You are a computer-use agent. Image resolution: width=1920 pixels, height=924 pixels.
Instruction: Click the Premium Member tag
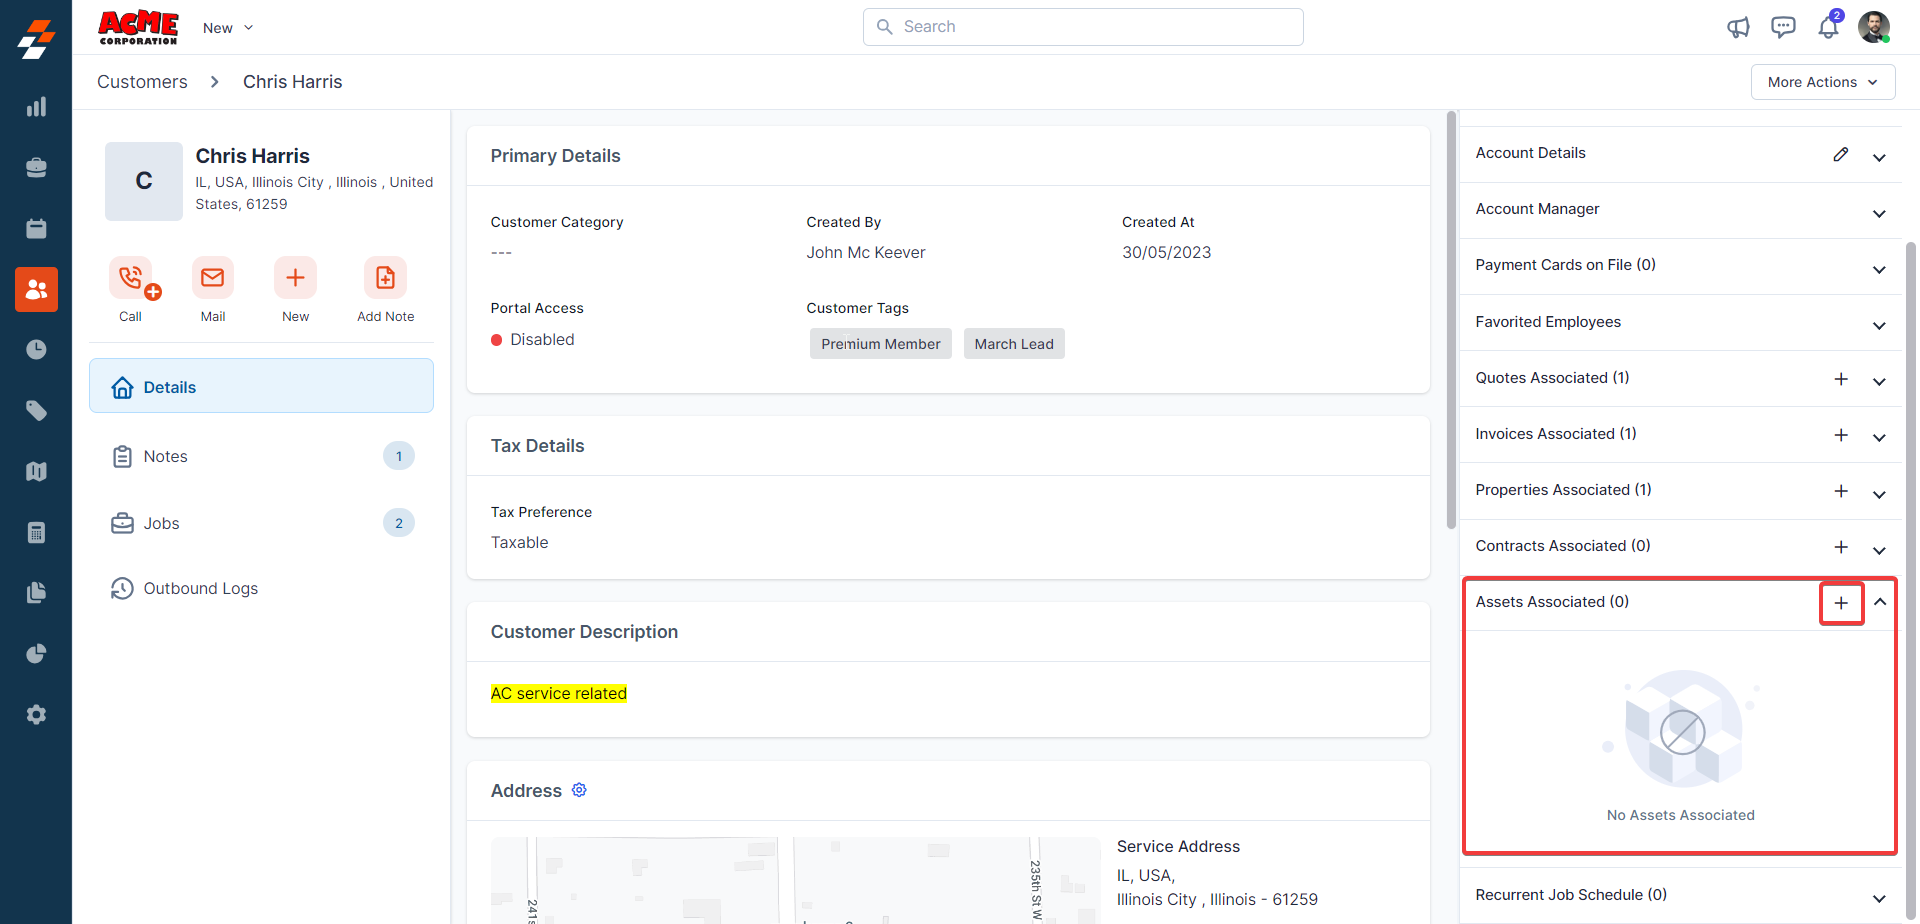tap(880, 344)
